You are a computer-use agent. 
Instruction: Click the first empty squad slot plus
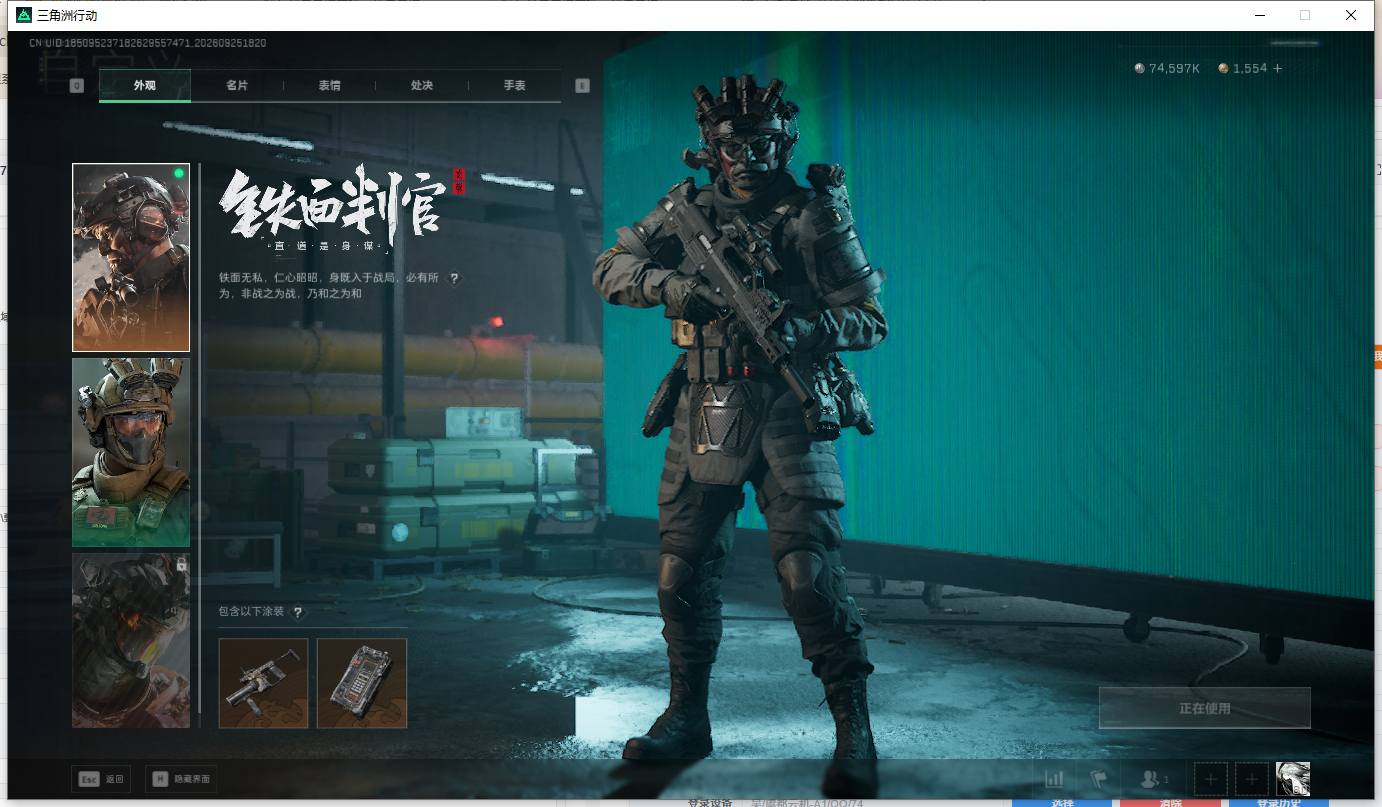1211,779
